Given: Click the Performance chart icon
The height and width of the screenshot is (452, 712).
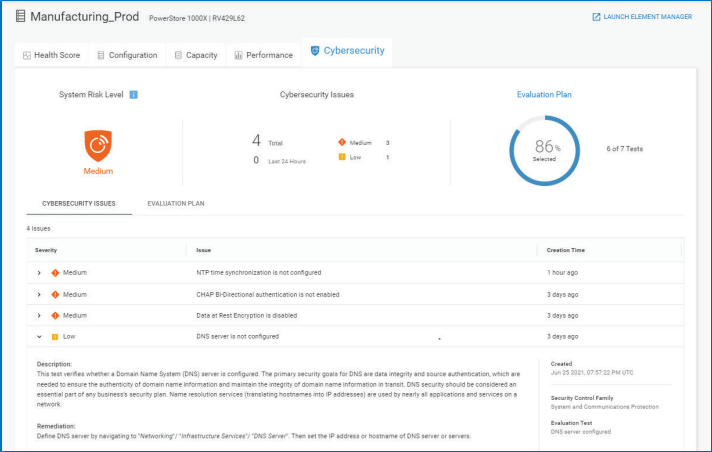Looking at the screenshot, I should [238, 55].
